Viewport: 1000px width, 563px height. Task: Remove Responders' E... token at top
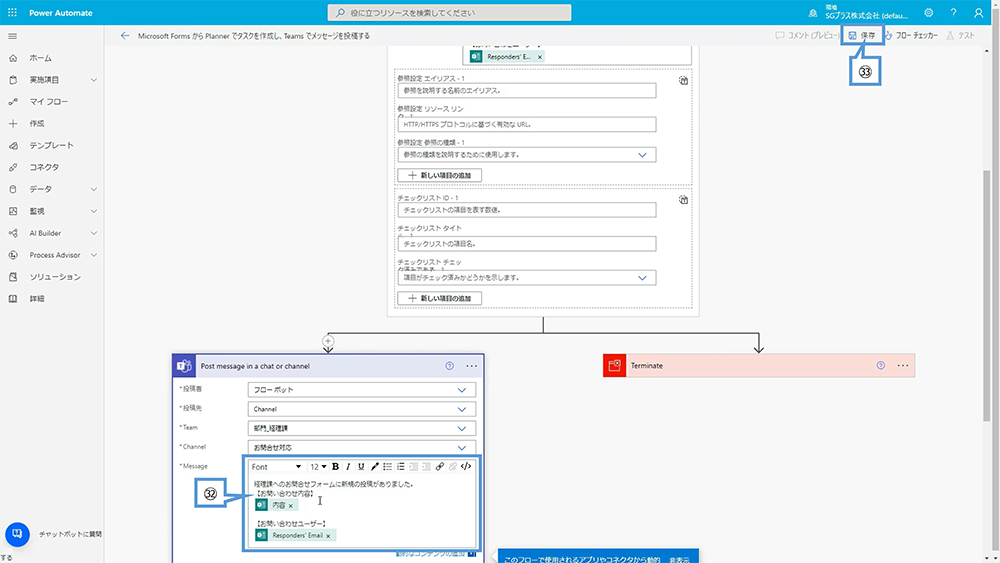pyautogui.click(x=540, y=57)
